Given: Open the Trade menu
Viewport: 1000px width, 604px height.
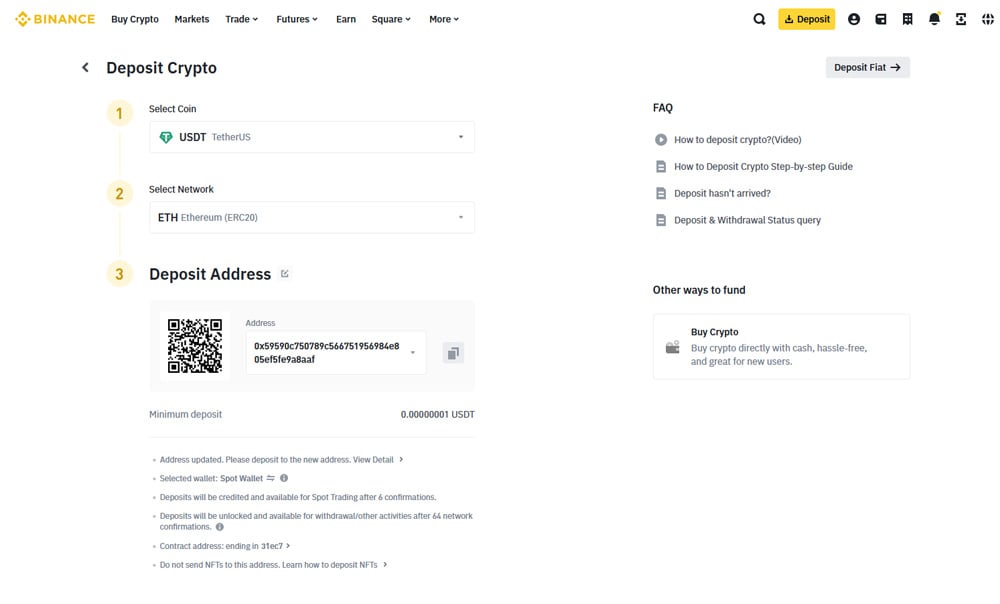Looking at the screenshot, I should click(241, 19).
